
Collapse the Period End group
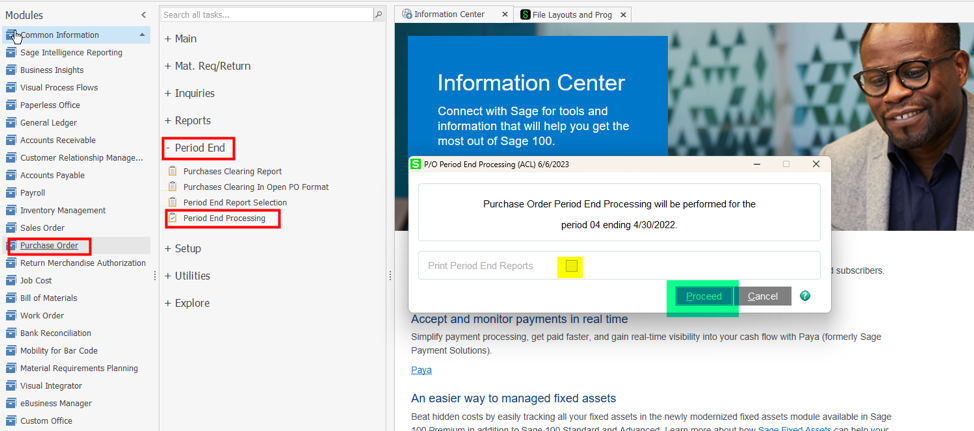[x=195, y=148]
